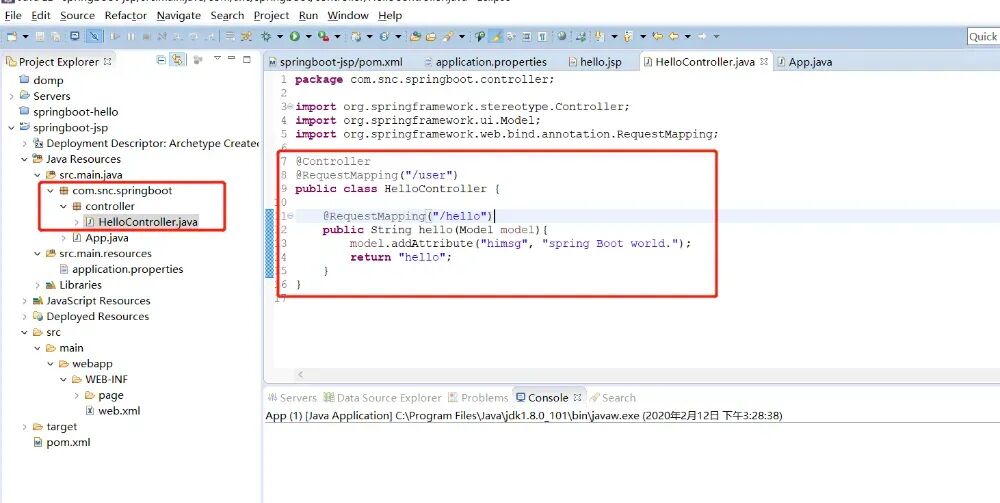1000x503 pixels.
Task: Click the Resume debug icon
Action: [x=115, y=36]
